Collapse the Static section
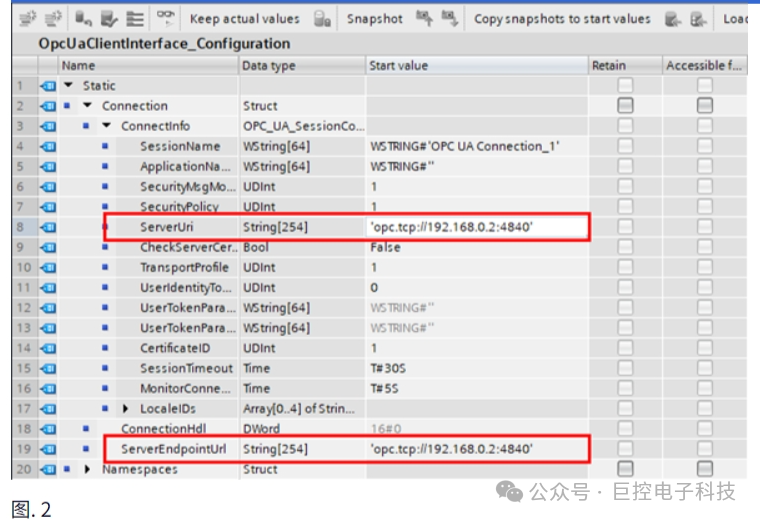The height and width of the screenshot is (522, 760). point(69,85)
